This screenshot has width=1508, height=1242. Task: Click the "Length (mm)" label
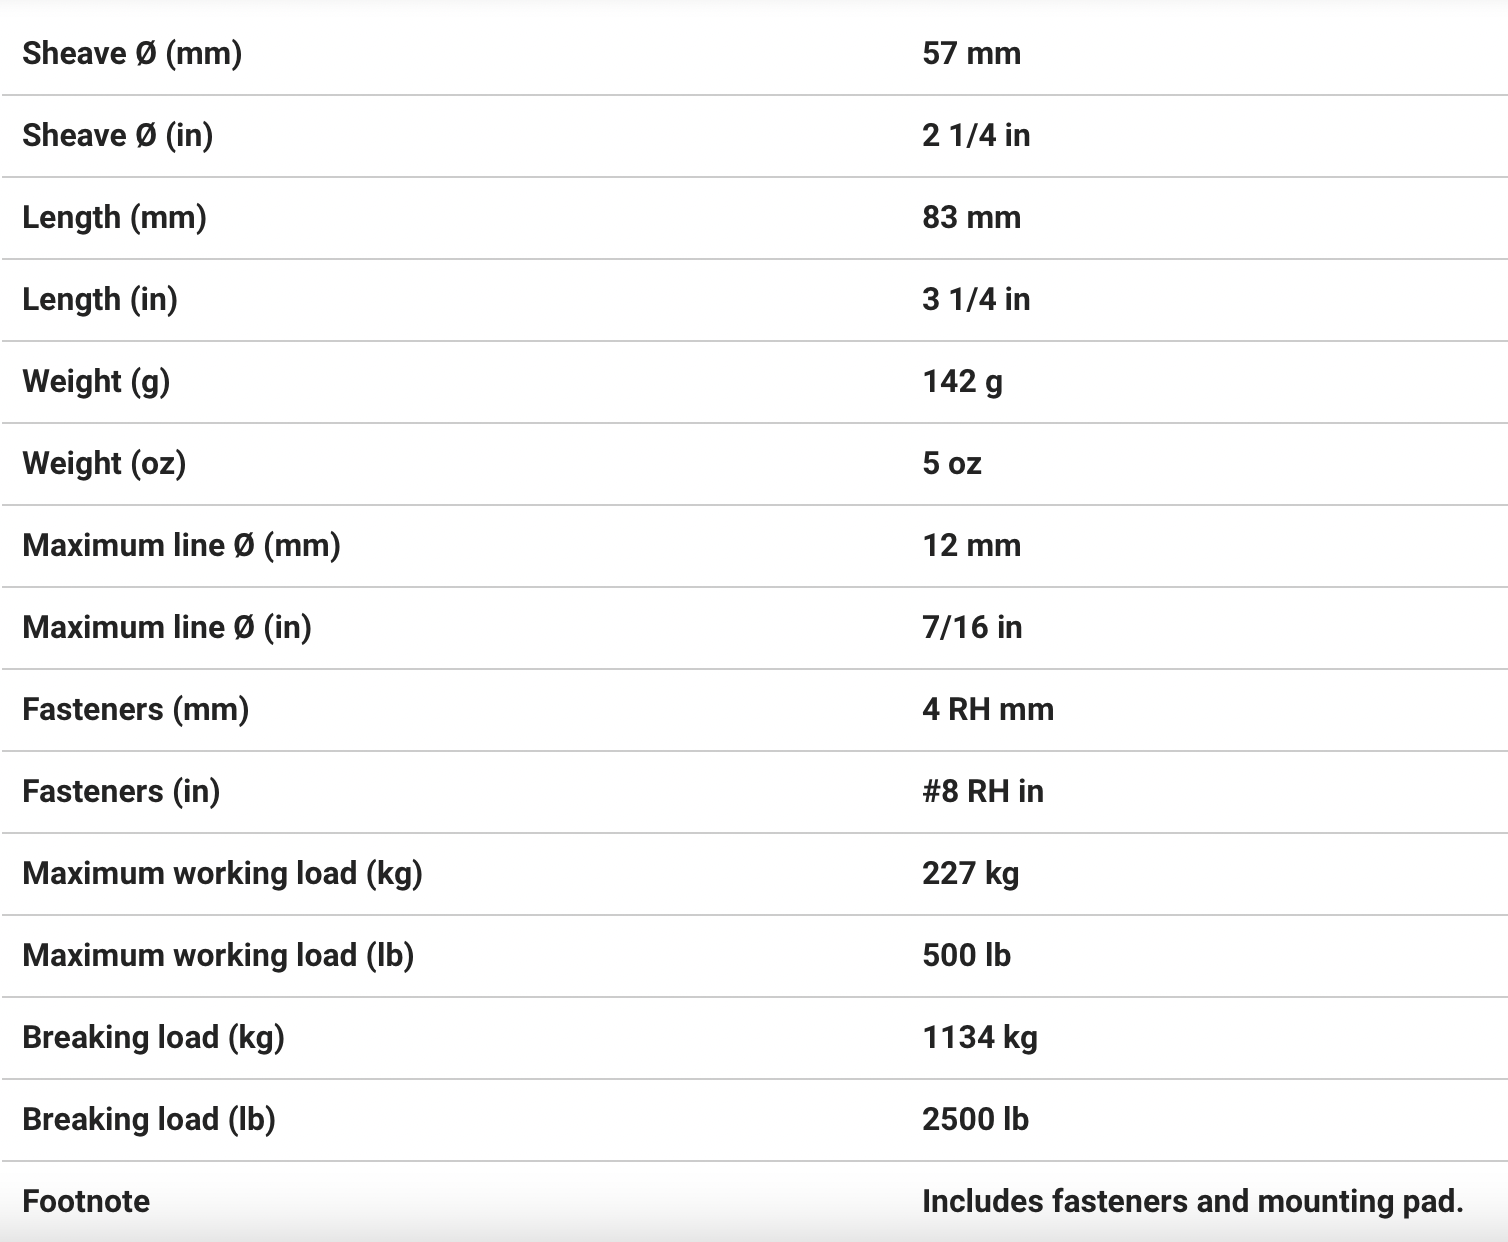(x=114, y=217)
